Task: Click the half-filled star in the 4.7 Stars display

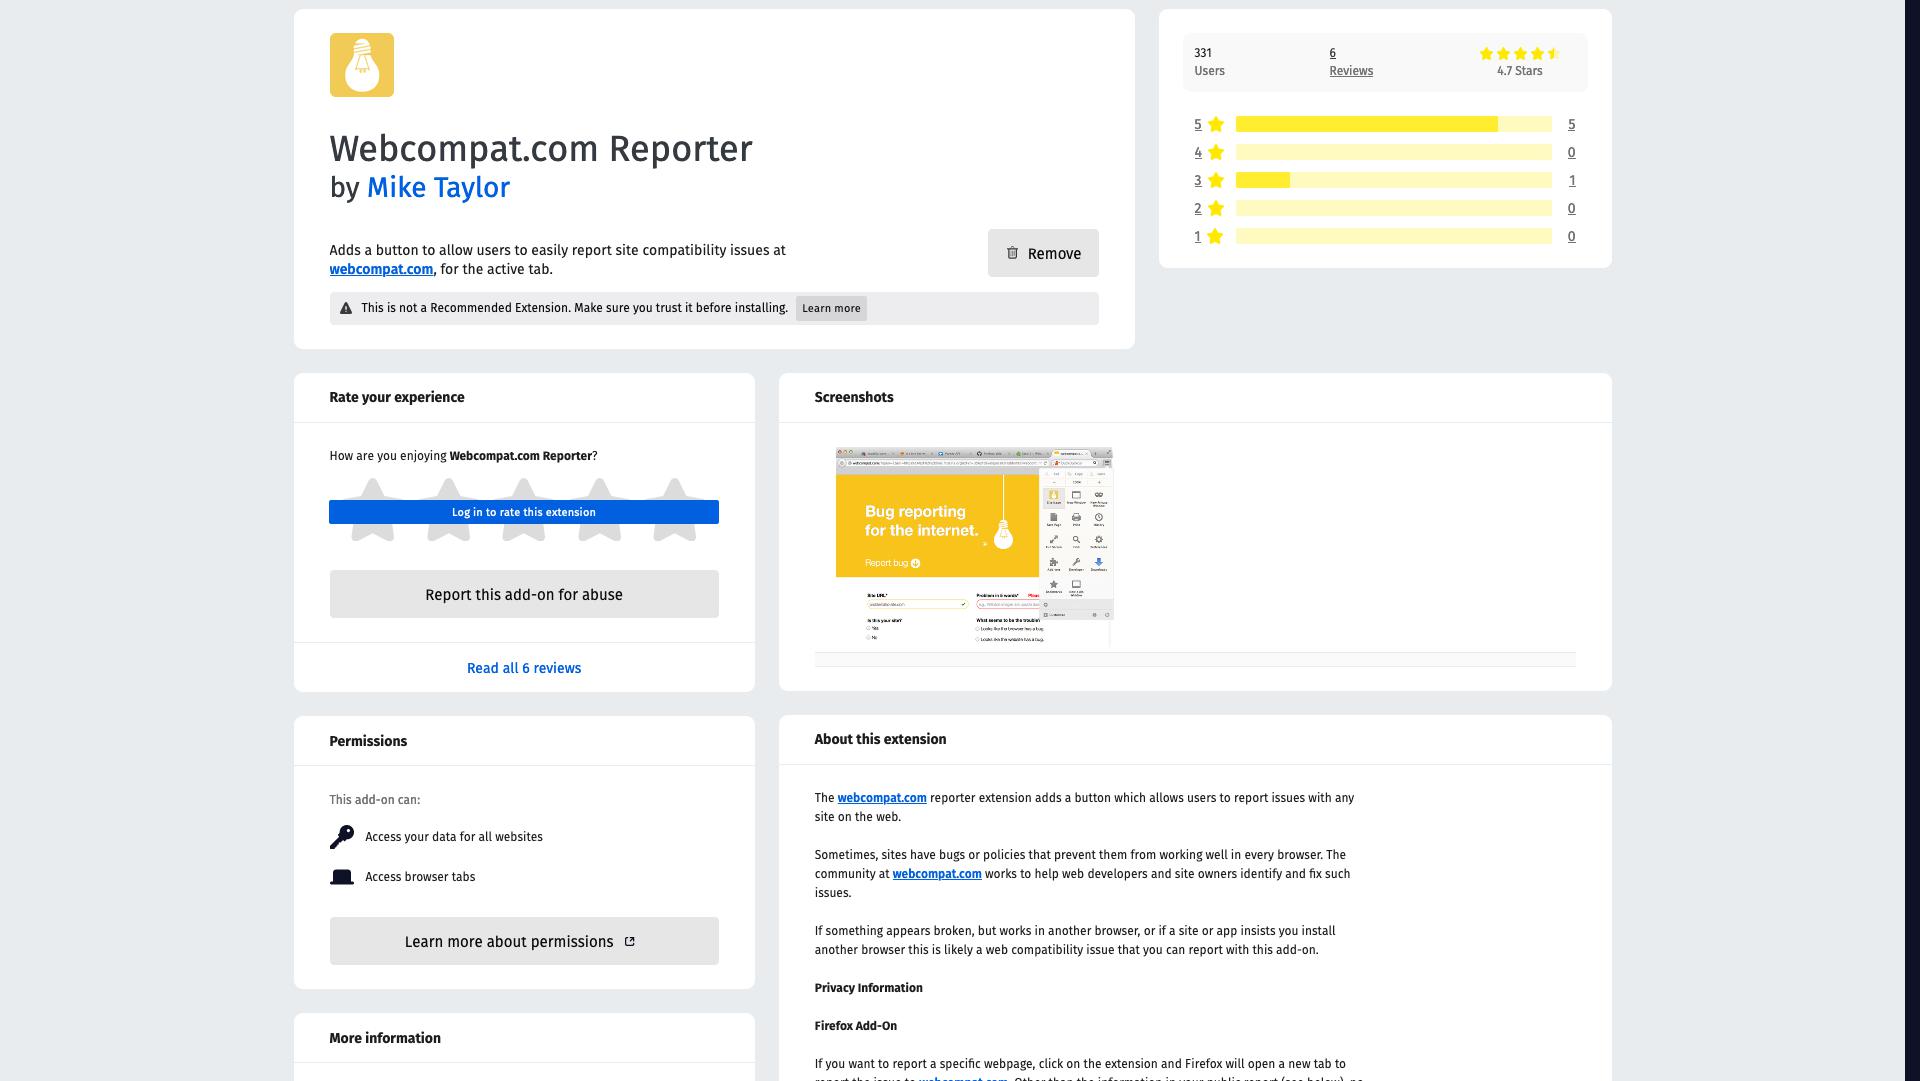Action: click(1552, 53)
